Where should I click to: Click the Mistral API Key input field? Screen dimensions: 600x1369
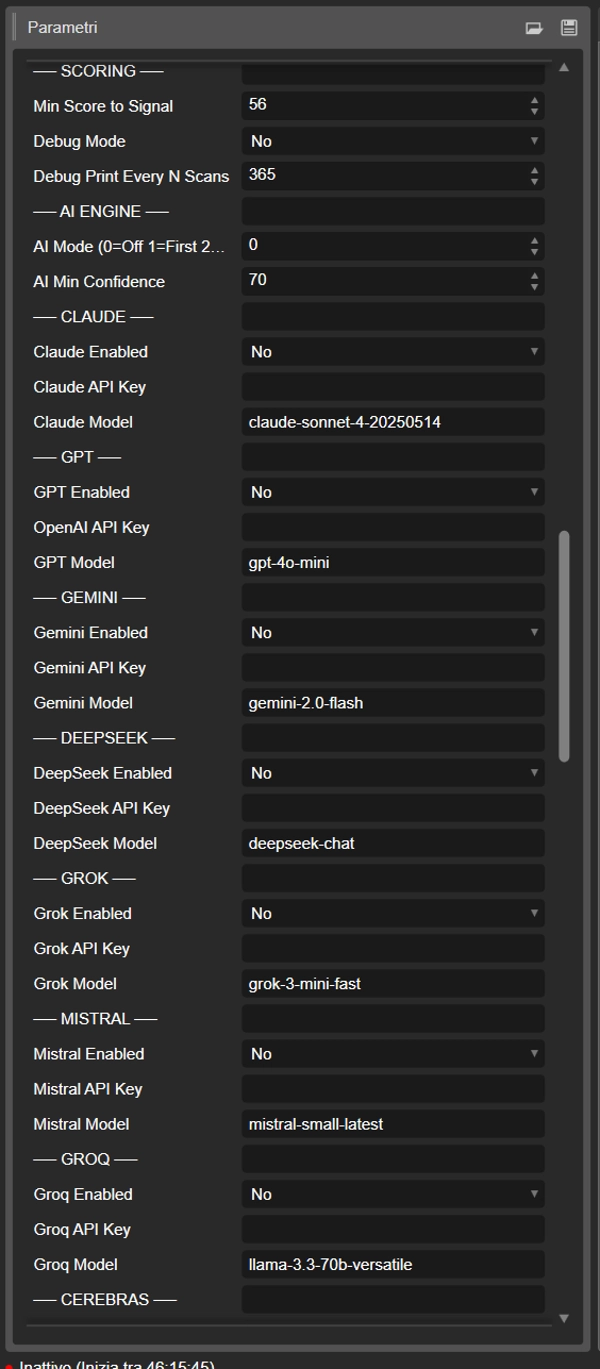pos(393,1089)
